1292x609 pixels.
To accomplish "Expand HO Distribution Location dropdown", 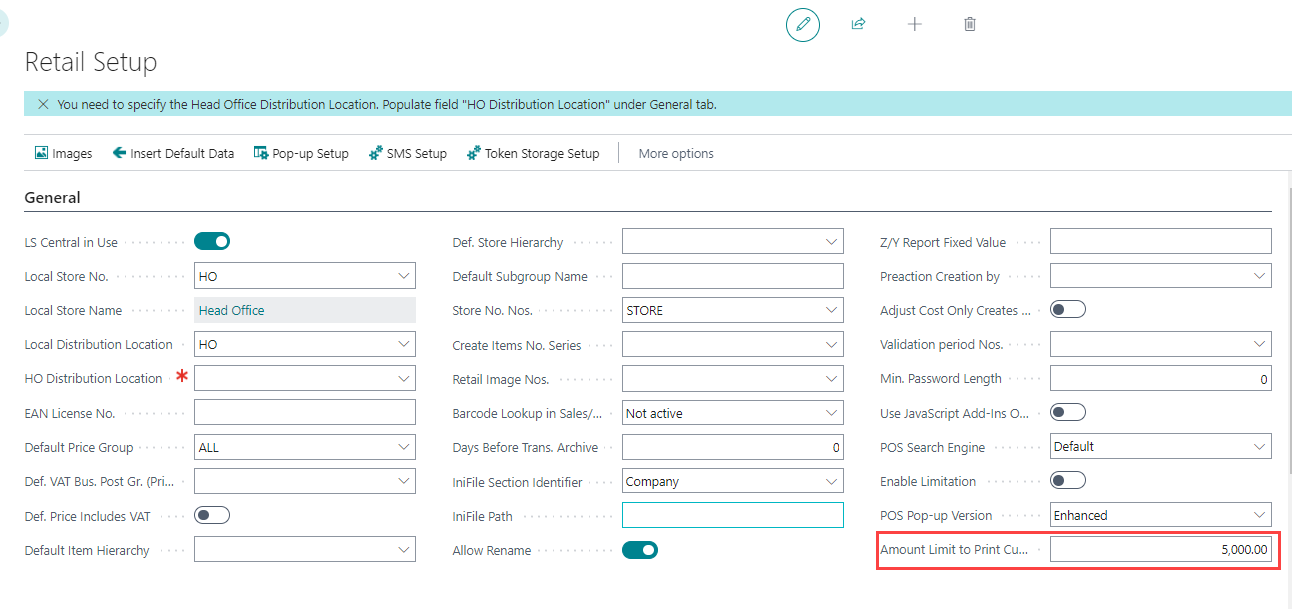I will click(x=404, y=378).
